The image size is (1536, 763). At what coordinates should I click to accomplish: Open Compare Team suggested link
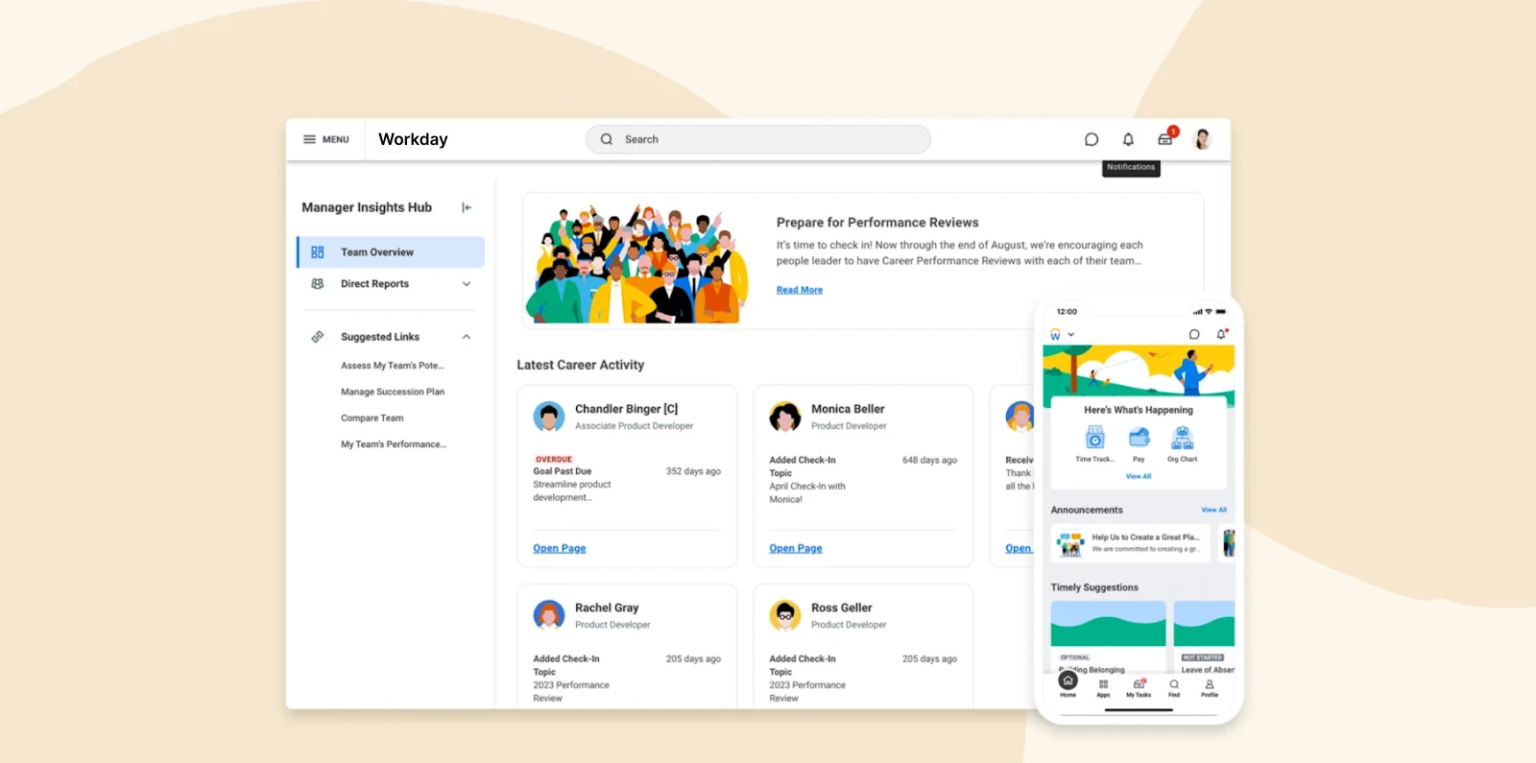pyautogui.click(x=372, y=418)
